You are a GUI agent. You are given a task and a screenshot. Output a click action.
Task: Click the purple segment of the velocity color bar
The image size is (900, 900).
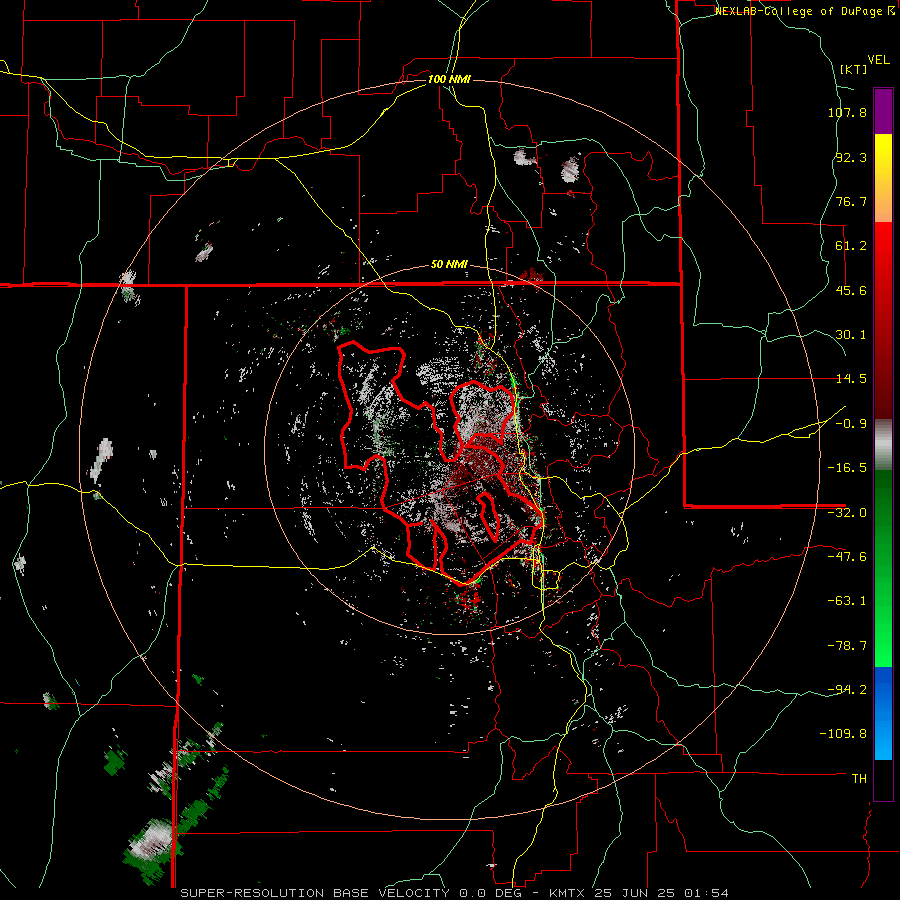click(x=883, y=112)
